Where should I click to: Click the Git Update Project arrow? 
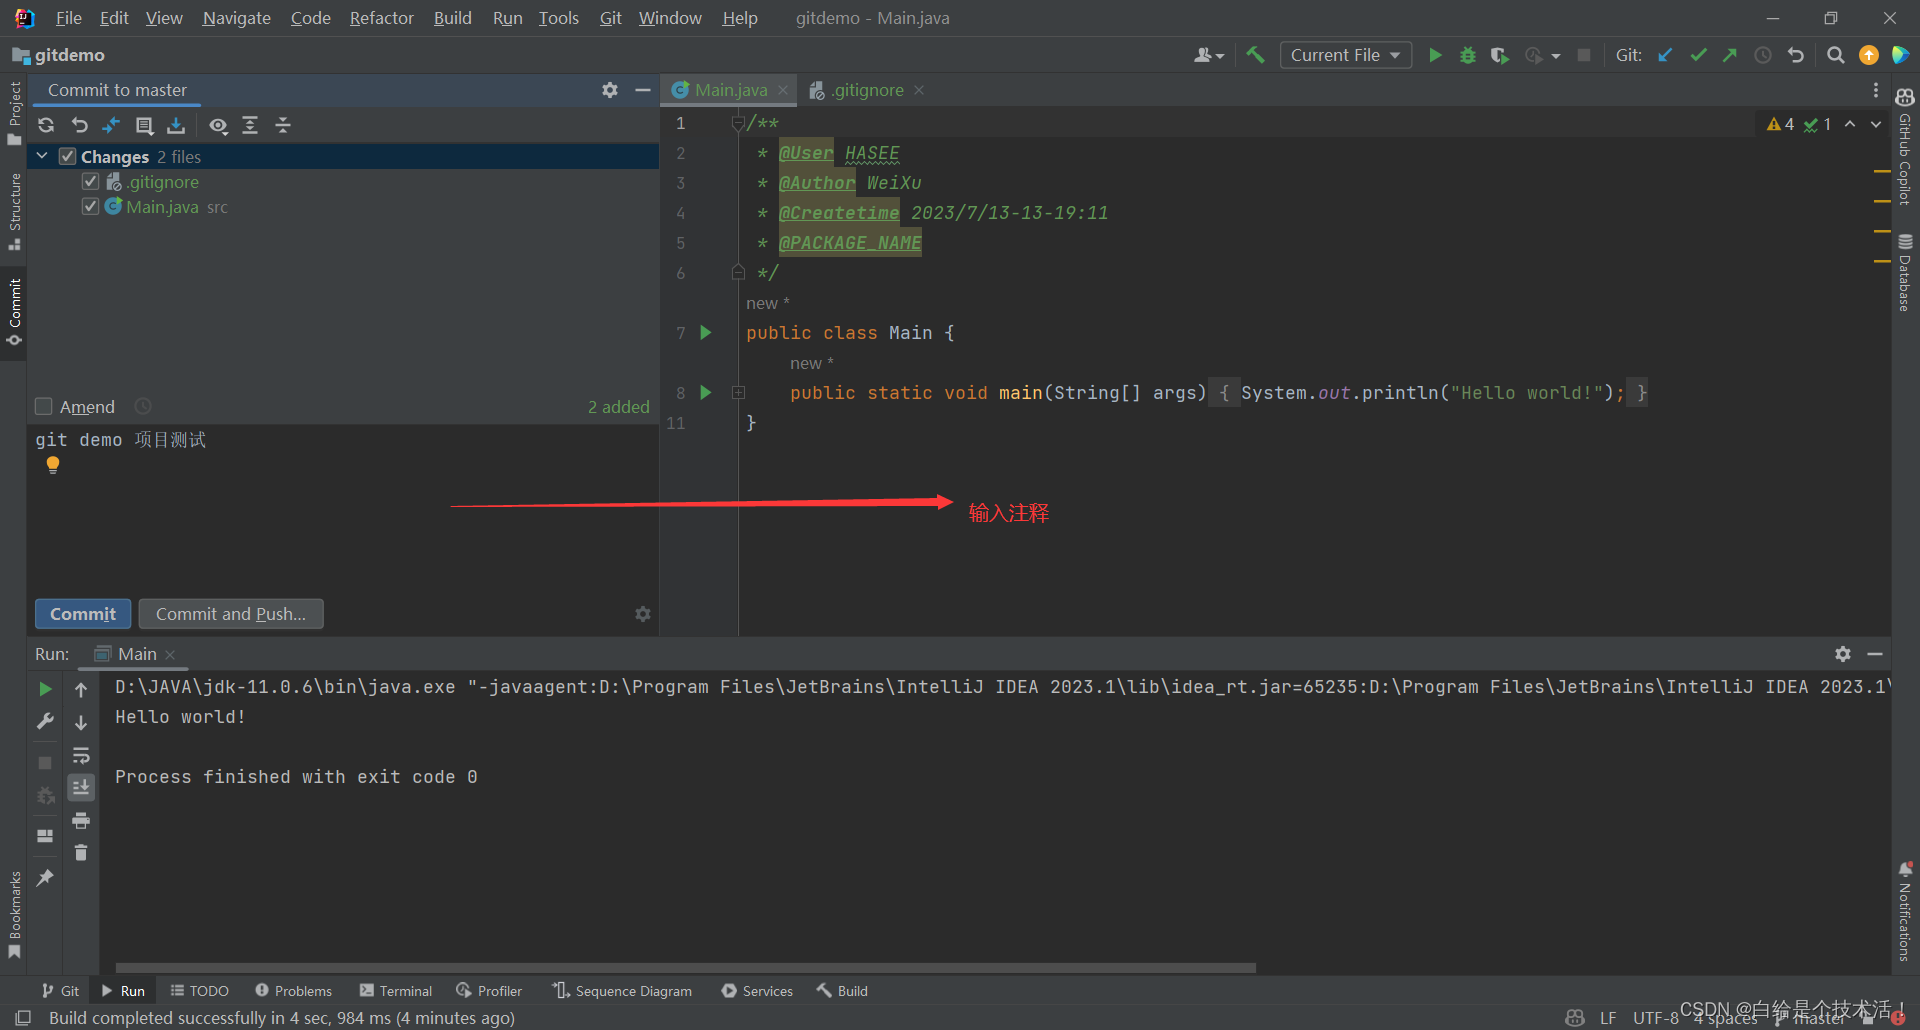pos(1665,55)
